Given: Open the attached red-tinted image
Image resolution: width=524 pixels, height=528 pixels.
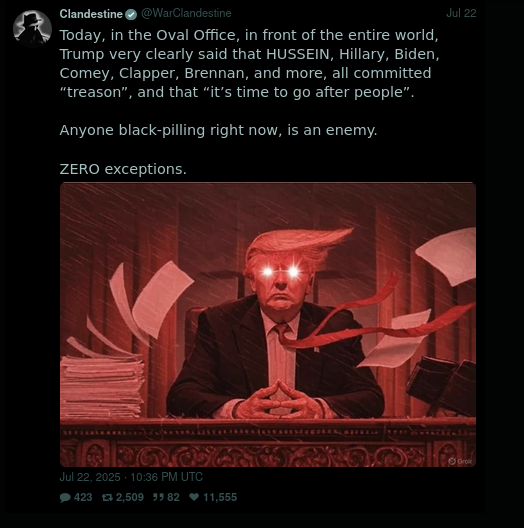Looking at the screenshot, I should [268, 324].
